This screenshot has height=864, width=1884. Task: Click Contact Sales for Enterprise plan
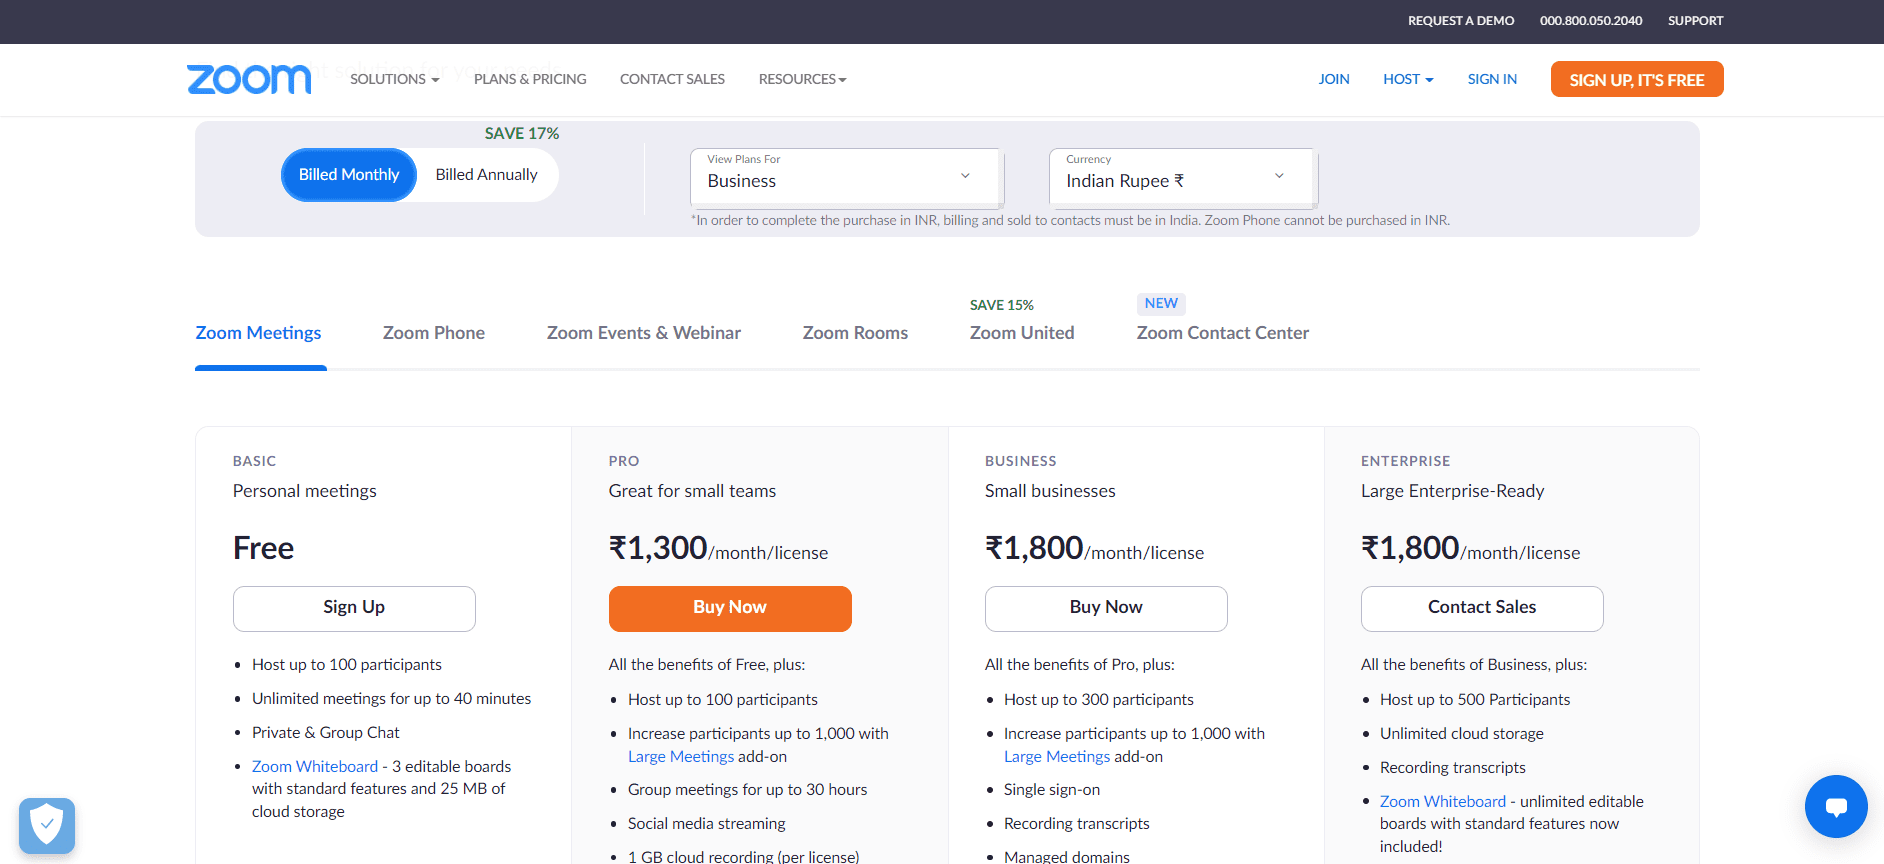click(1482, 608)
